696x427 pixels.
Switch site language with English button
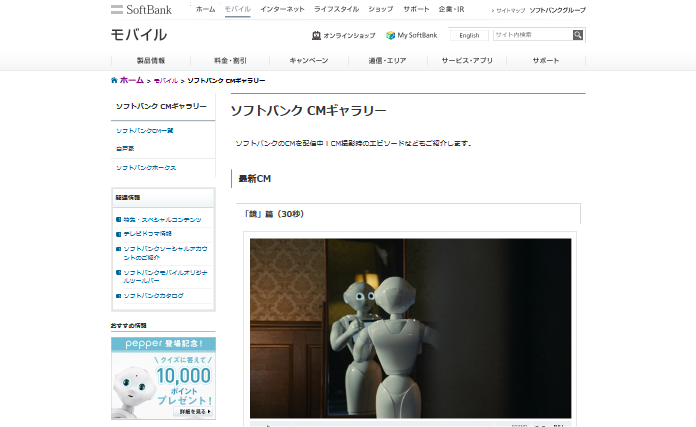469,35
